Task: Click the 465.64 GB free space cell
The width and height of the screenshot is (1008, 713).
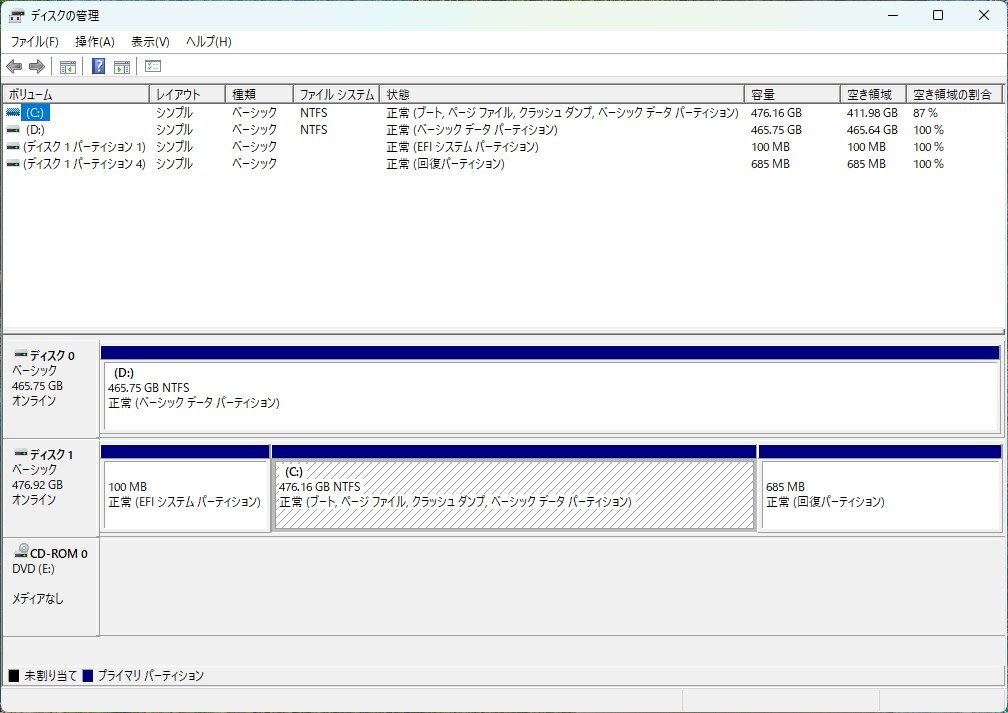Action: coord(872,130)
